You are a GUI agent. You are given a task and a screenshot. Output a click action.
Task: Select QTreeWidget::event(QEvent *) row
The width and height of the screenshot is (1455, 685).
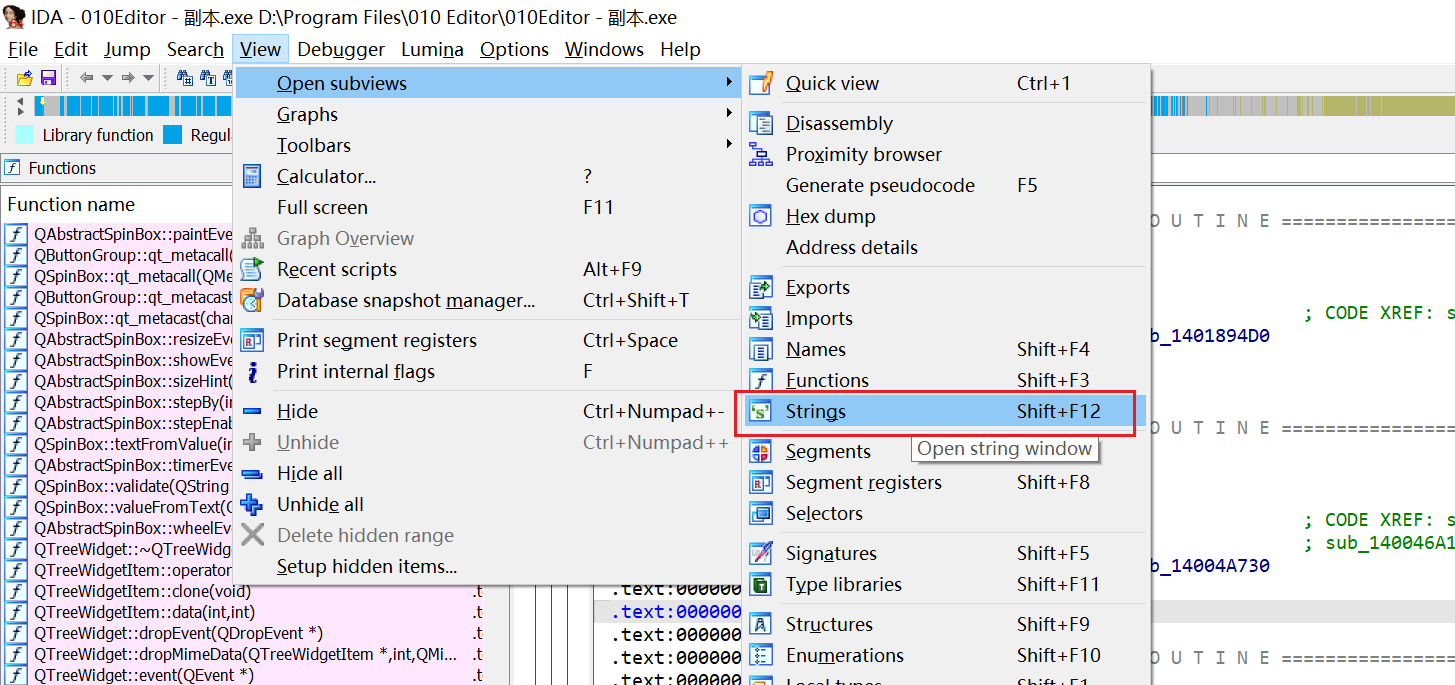tap(242, 675)
